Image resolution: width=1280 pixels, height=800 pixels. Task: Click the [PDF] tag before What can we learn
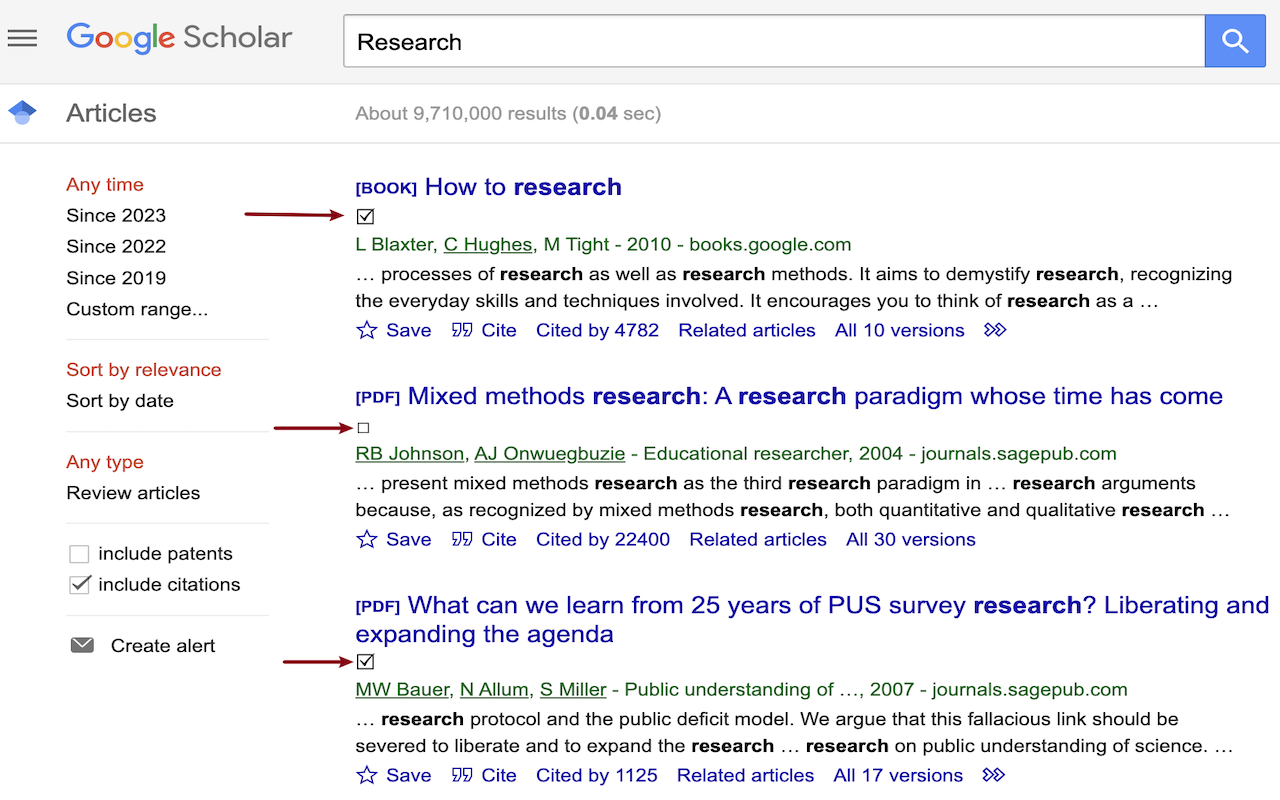(x=378, y=606)
